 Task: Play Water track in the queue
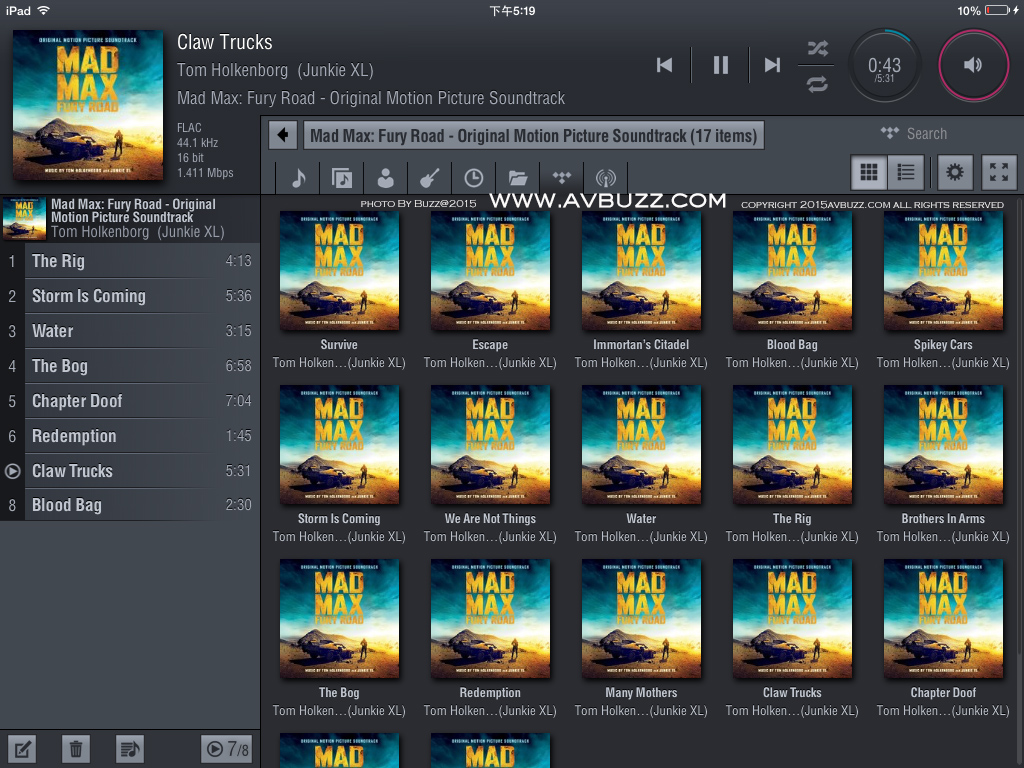pyautogui.click(x=130, y=331)
